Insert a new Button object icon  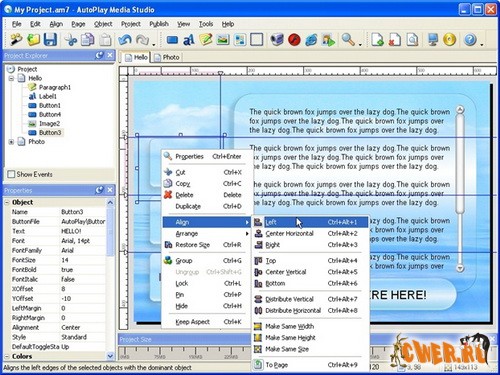point(172,40)
